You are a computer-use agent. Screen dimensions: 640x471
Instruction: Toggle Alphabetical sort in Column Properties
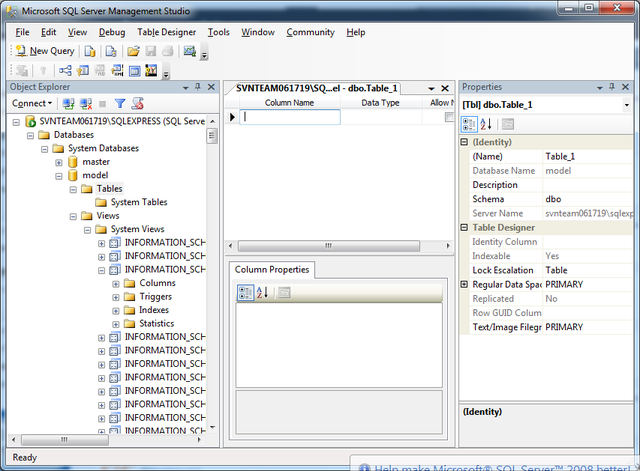pyautogui.click(x=262, y=292)
